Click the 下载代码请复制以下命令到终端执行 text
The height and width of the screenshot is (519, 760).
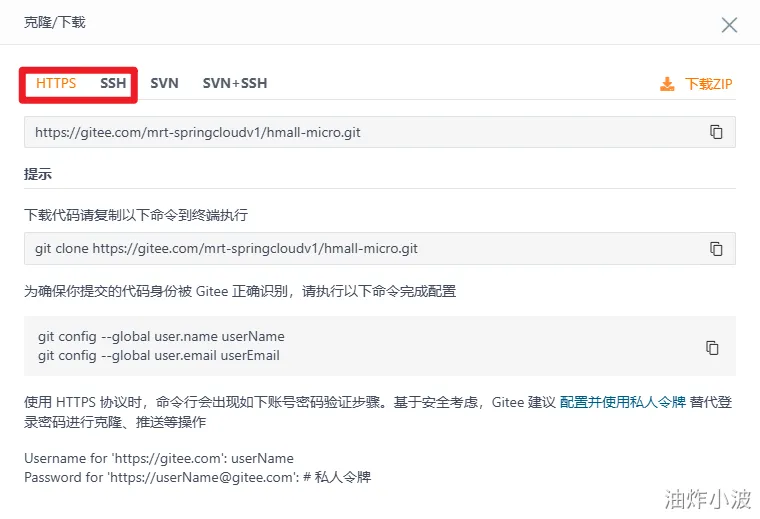click(x=136, y=215)
